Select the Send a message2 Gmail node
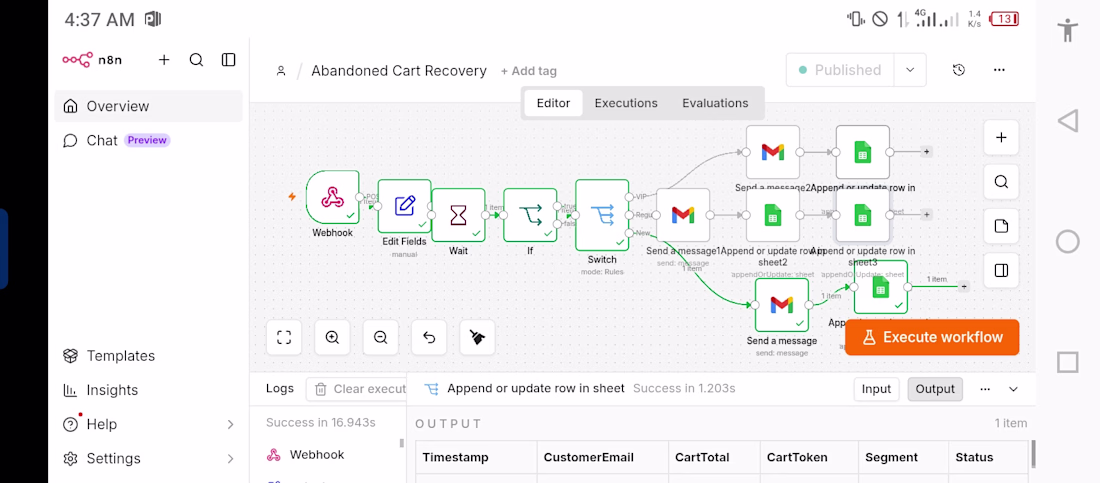 pos(772,152)
